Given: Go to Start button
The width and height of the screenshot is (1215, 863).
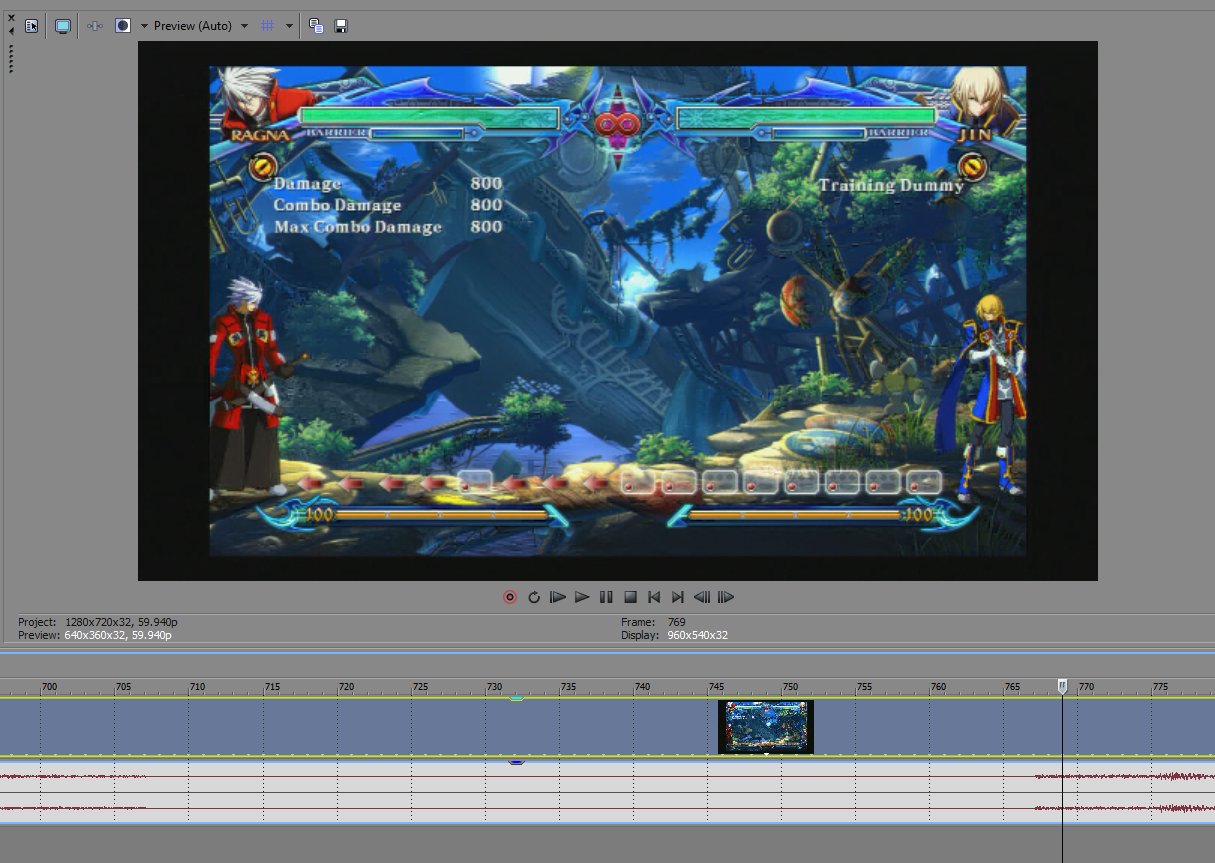Looking at the screenshot, I should [x=654, y=597].
